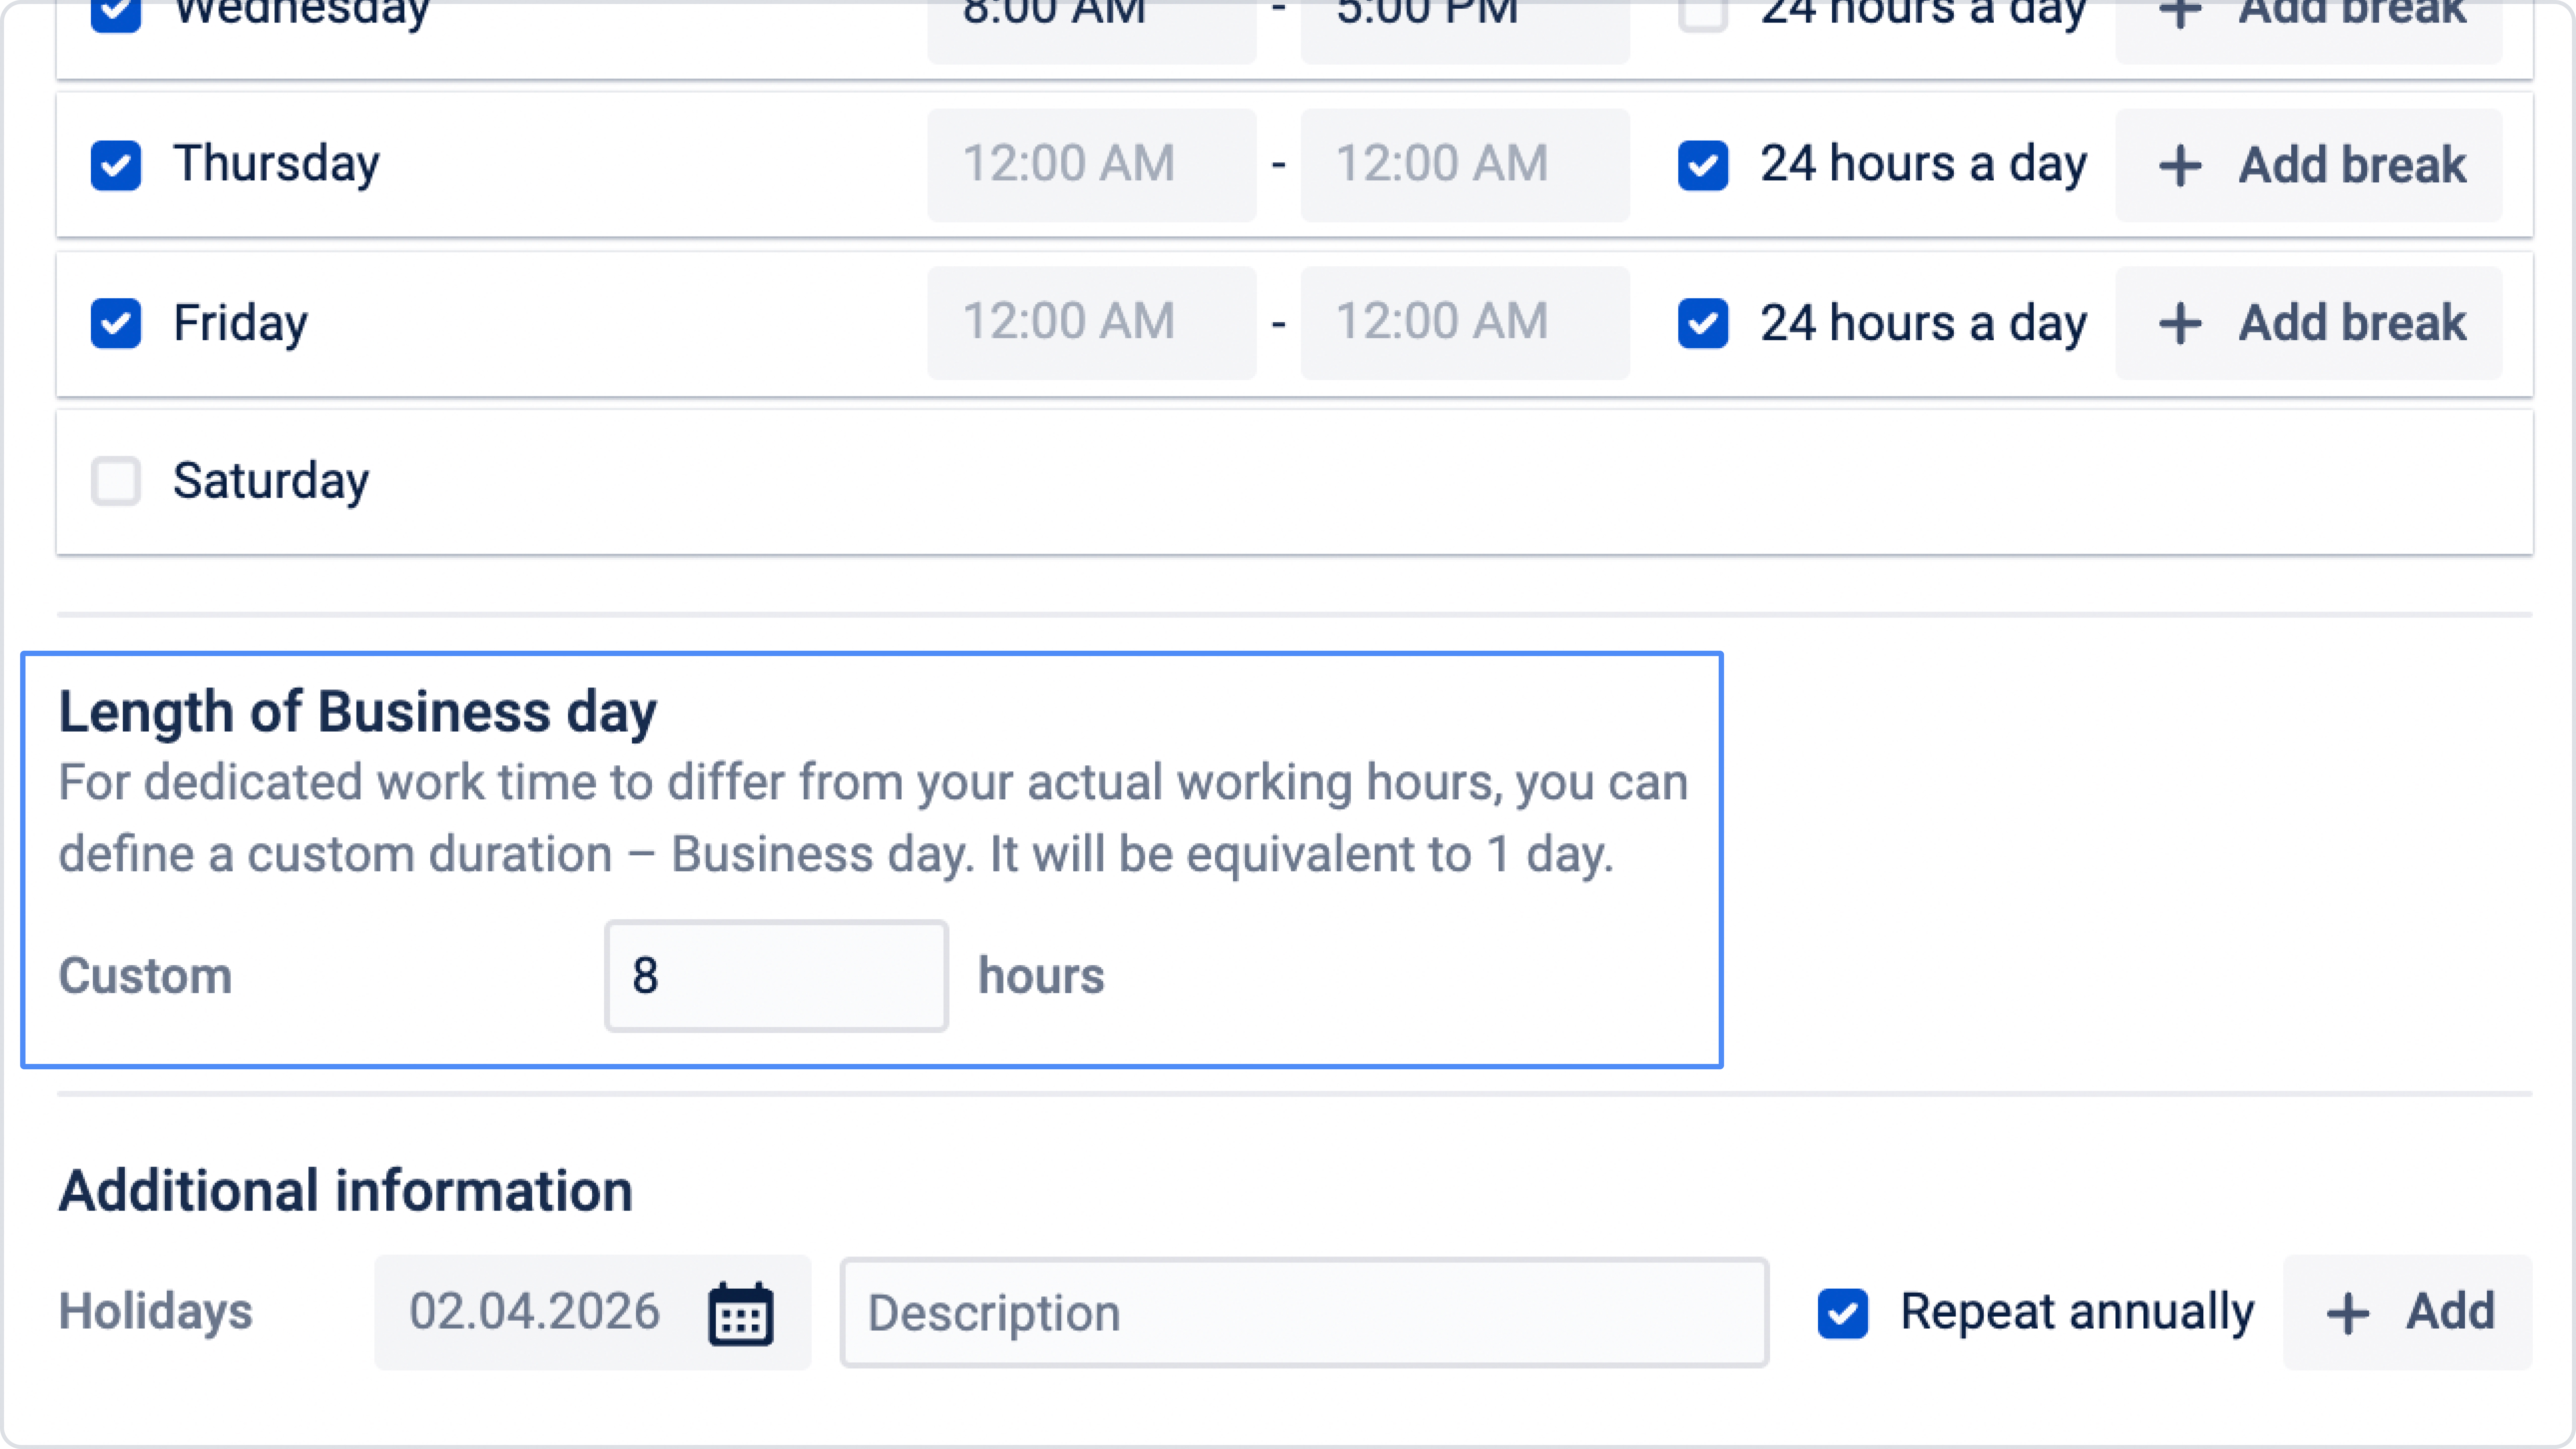Enable Wednesday's 24 hours a day checkbox
The width and height of the screenshot is (2576, 1449).
click(1703, 14)
